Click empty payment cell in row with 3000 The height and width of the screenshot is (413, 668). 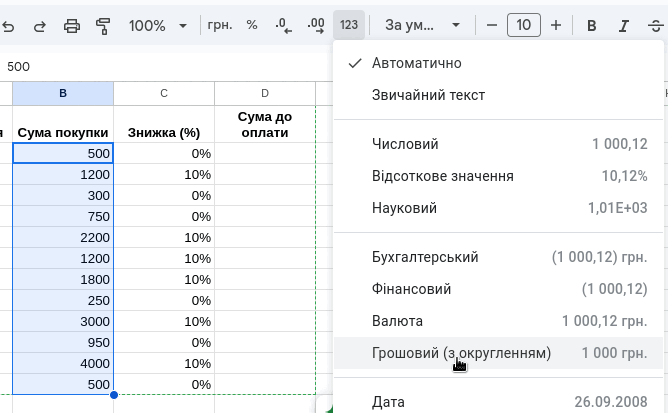click(265, 321)
